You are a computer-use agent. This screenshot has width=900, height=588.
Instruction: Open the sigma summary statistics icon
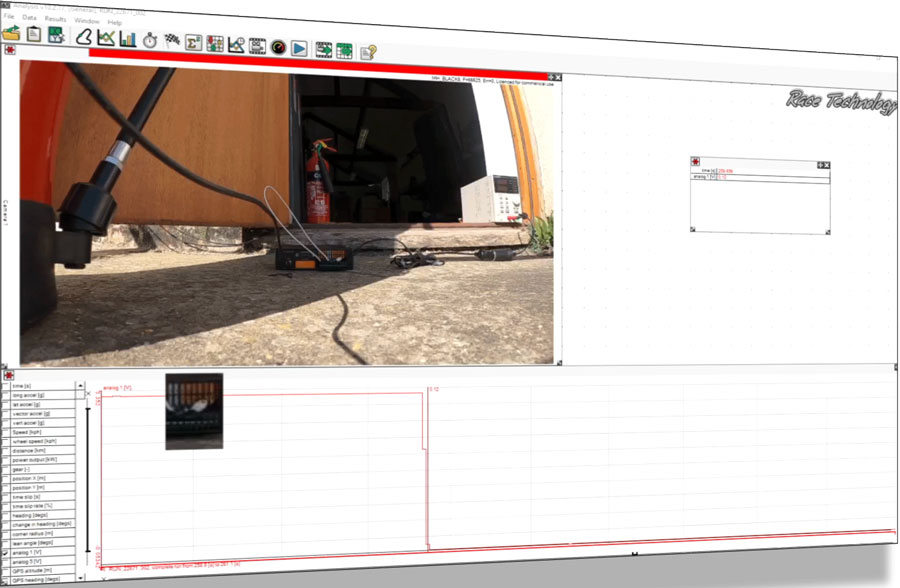tap(194, 42)
